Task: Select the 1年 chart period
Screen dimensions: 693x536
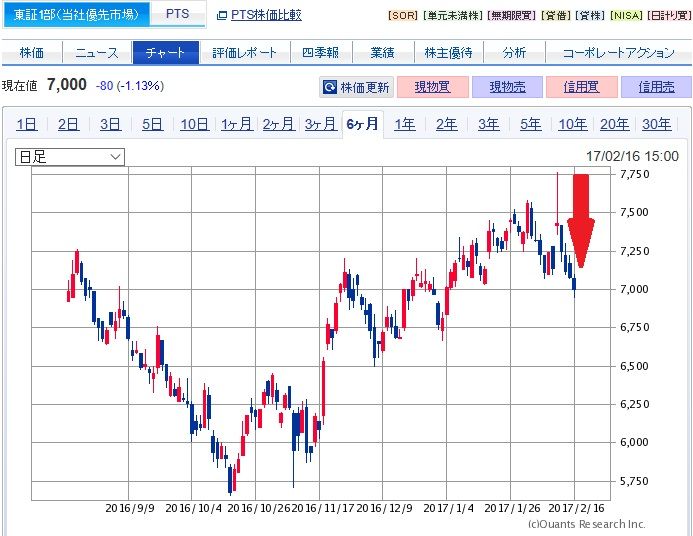Action: coord(405,124)
